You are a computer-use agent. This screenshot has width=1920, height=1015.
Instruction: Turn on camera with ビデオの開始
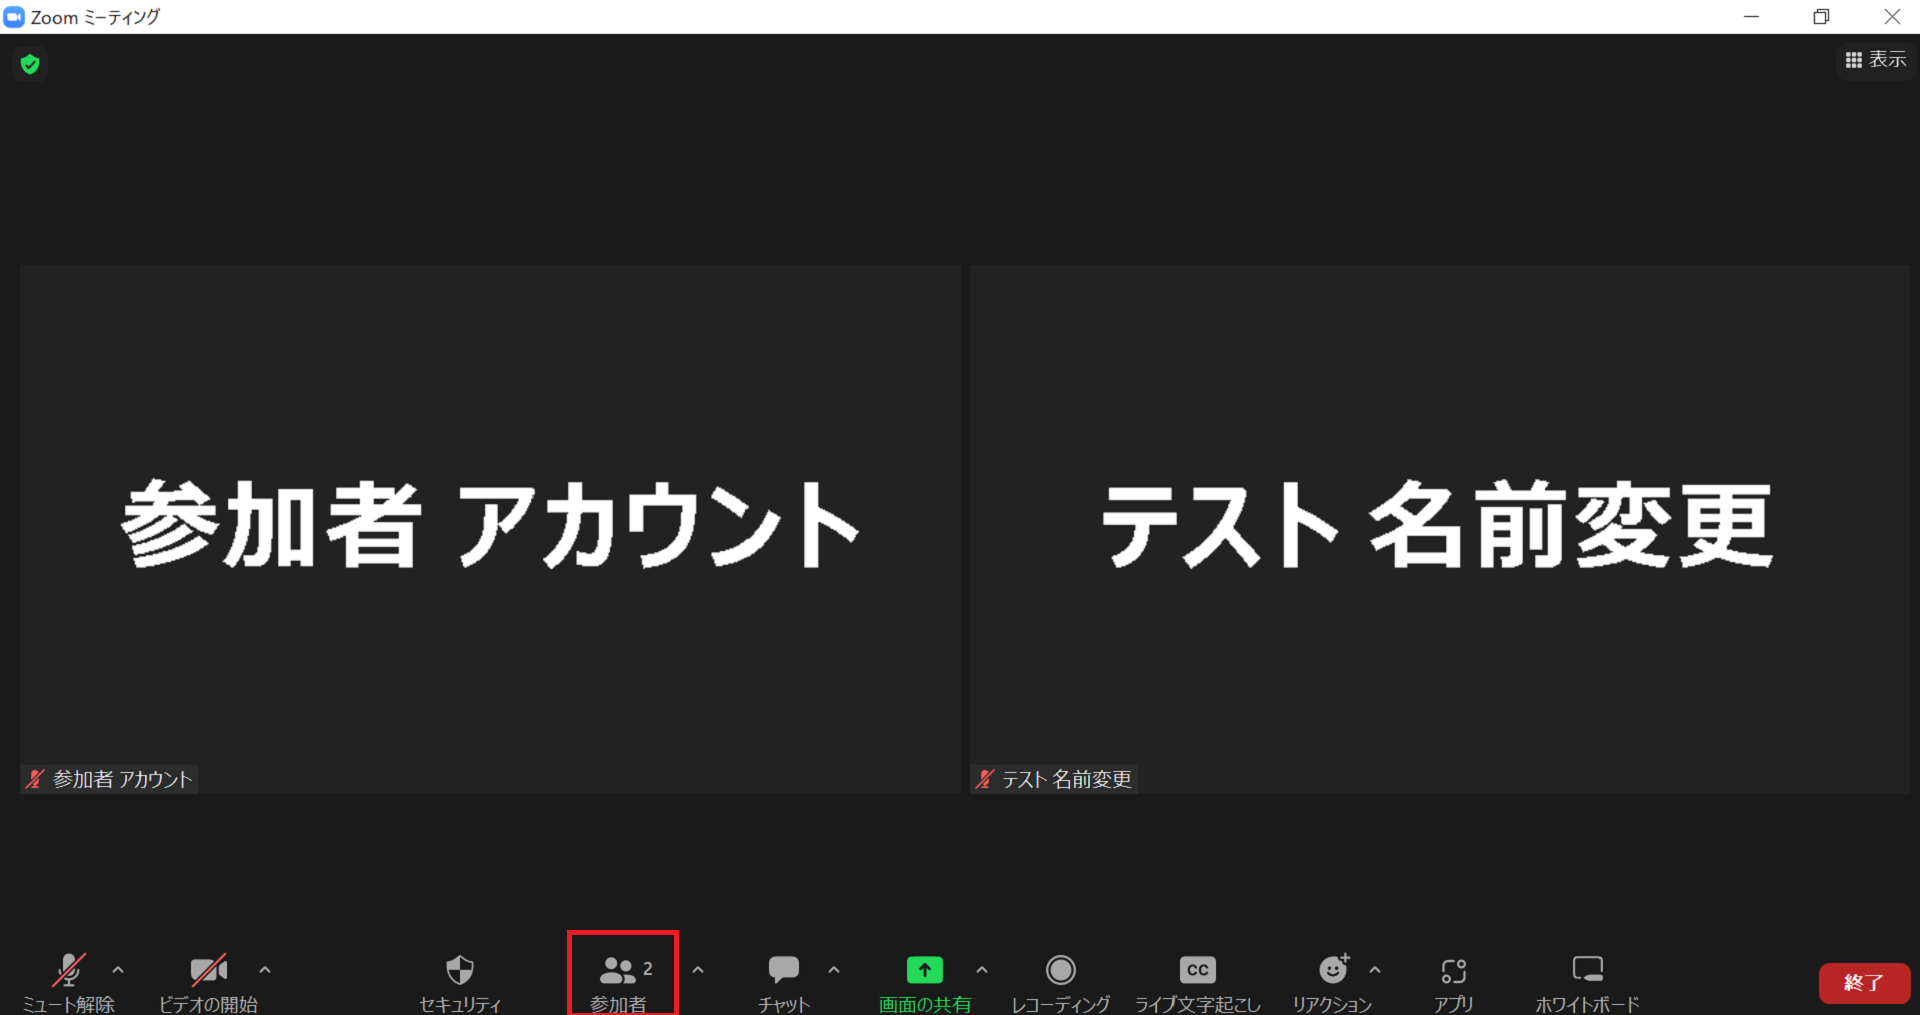208,971
